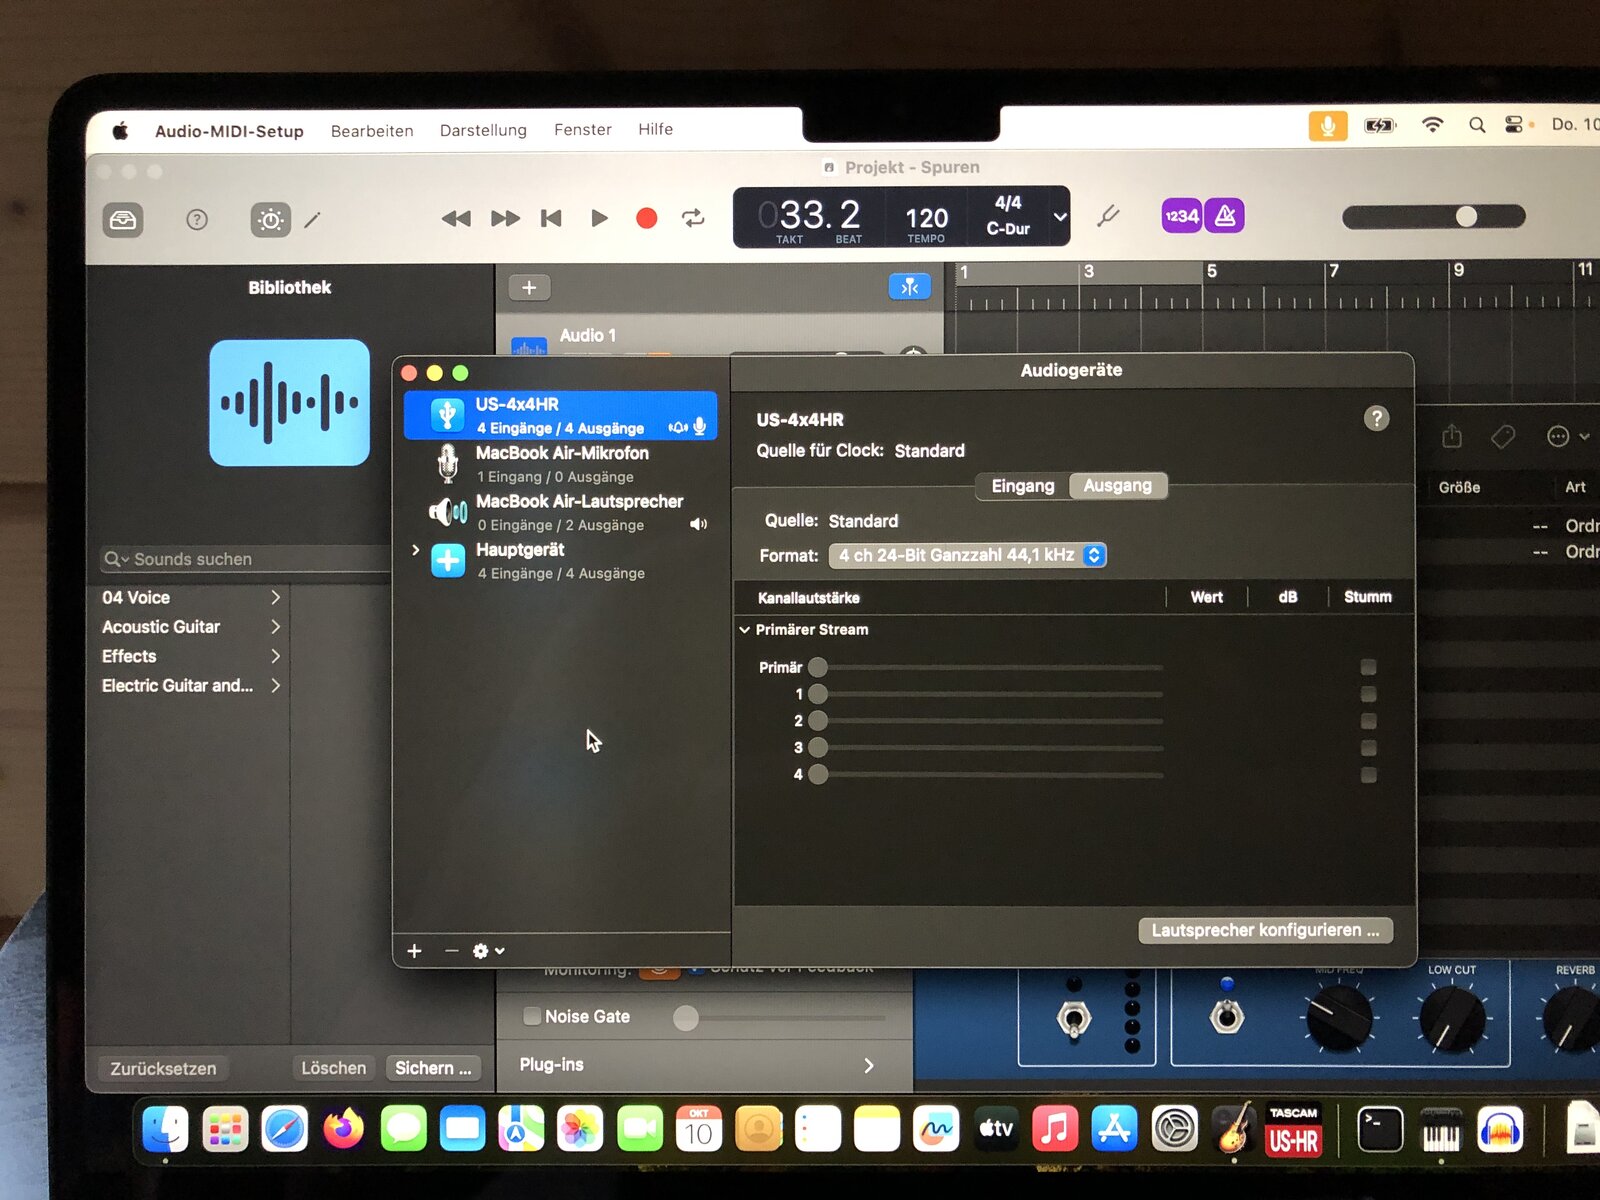Viewport: 1600px width, 1200px height.
Task: Toggle the Smart Controls button
Action: [270, 220]
